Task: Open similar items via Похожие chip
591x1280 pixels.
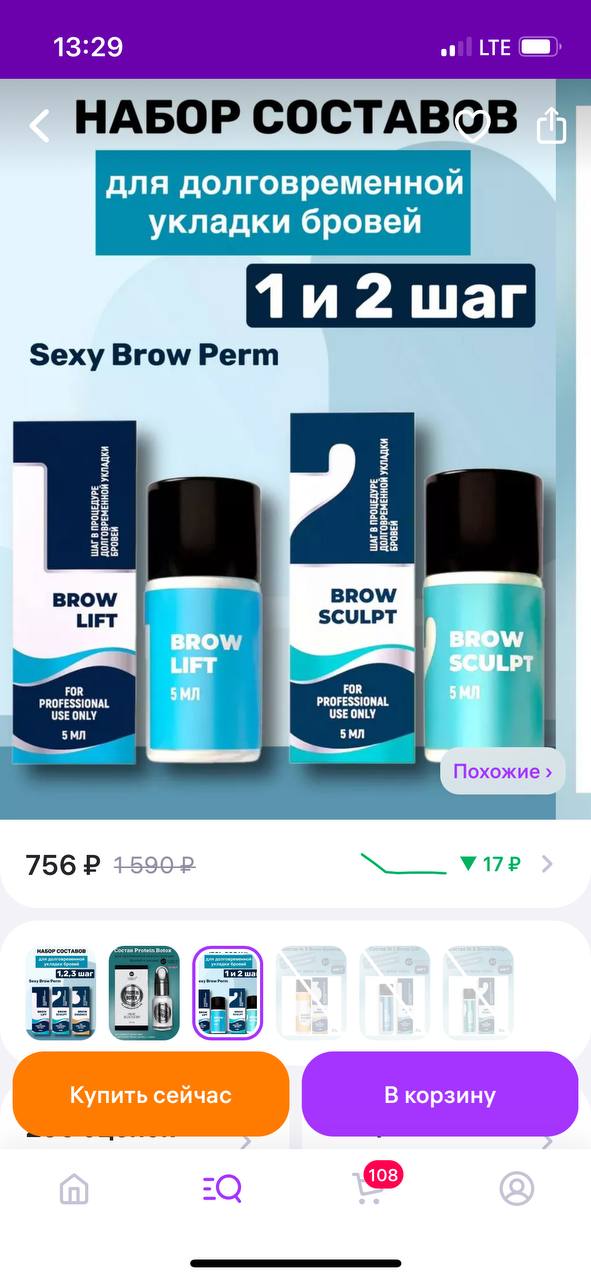Action: coord(503,772)
